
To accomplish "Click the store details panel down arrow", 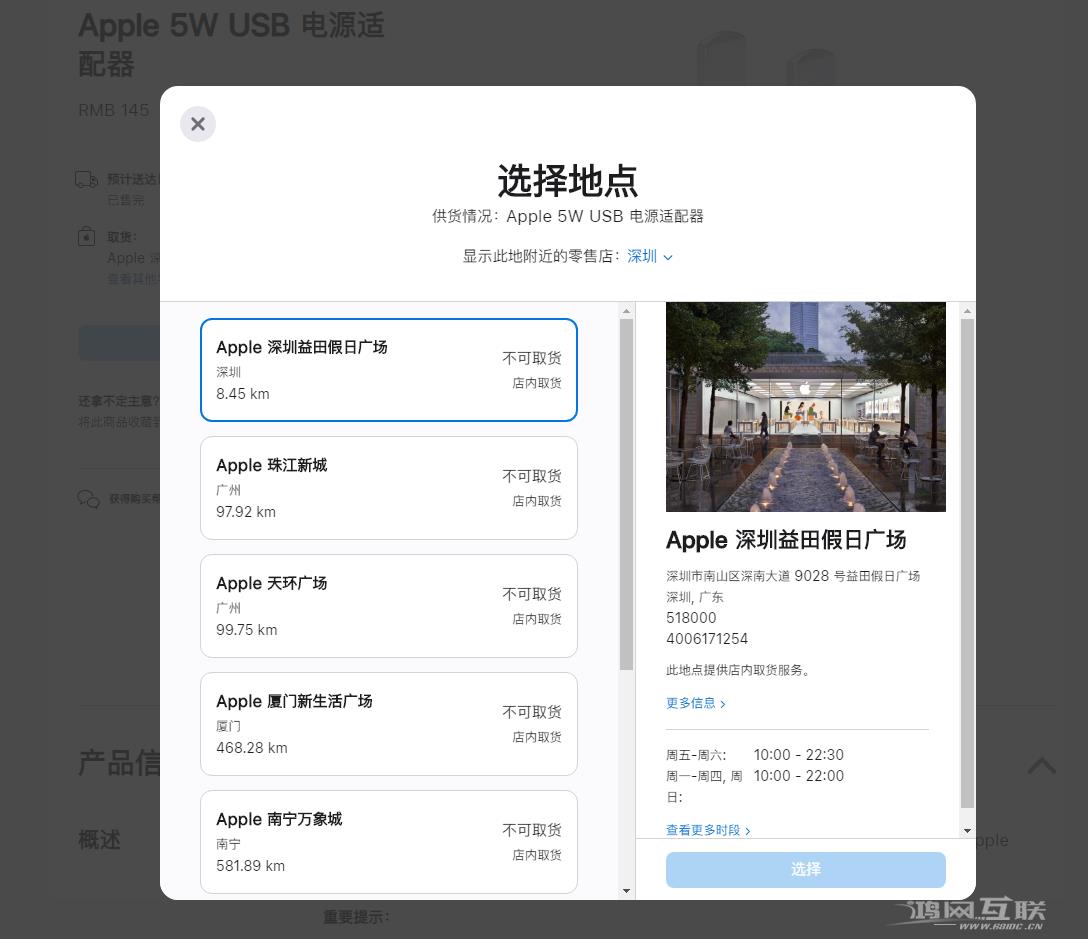I will click(967, 830).
